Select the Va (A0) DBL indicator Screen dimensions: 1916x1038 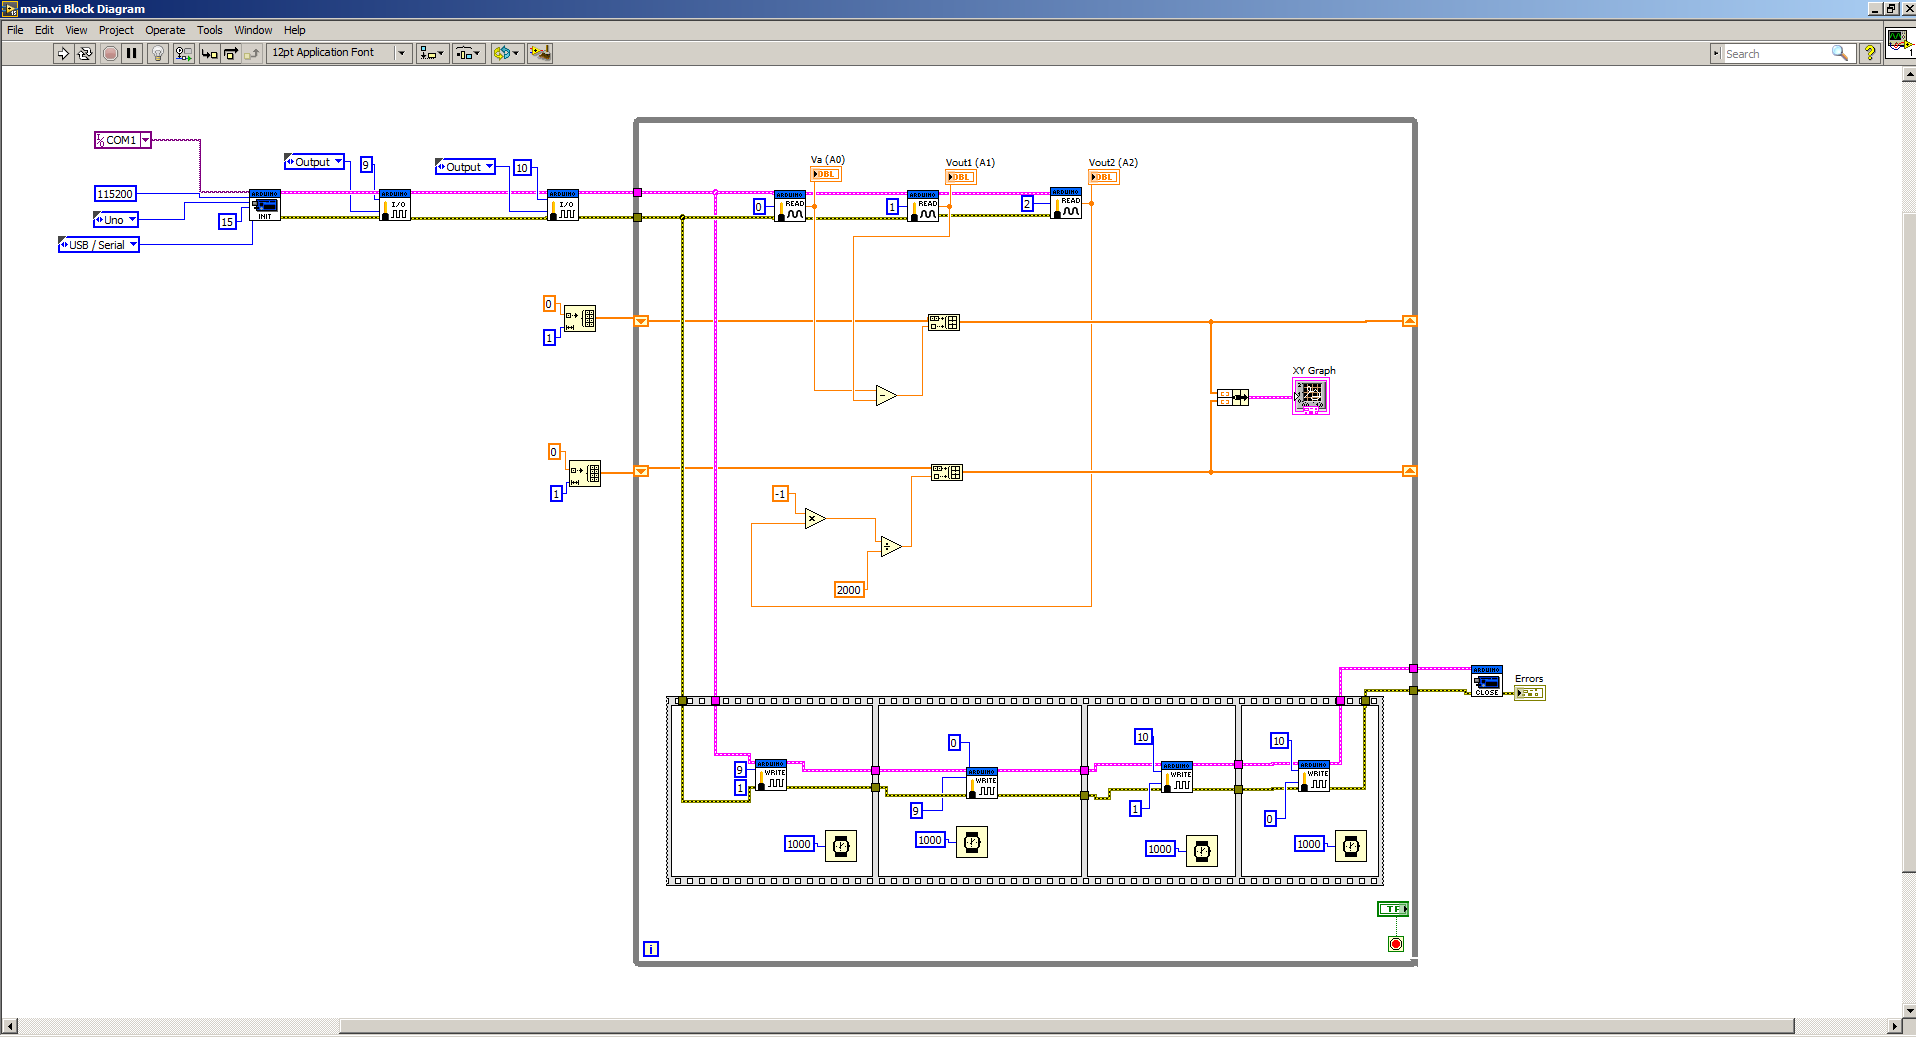click(x=825, y=174)
